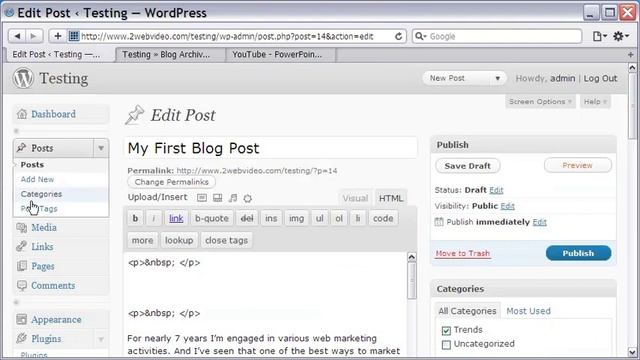Image resolution: width=640 pixels, height=360 pixels.
Task: Click the img quicktag button
Action: click(x=296, y=218)
